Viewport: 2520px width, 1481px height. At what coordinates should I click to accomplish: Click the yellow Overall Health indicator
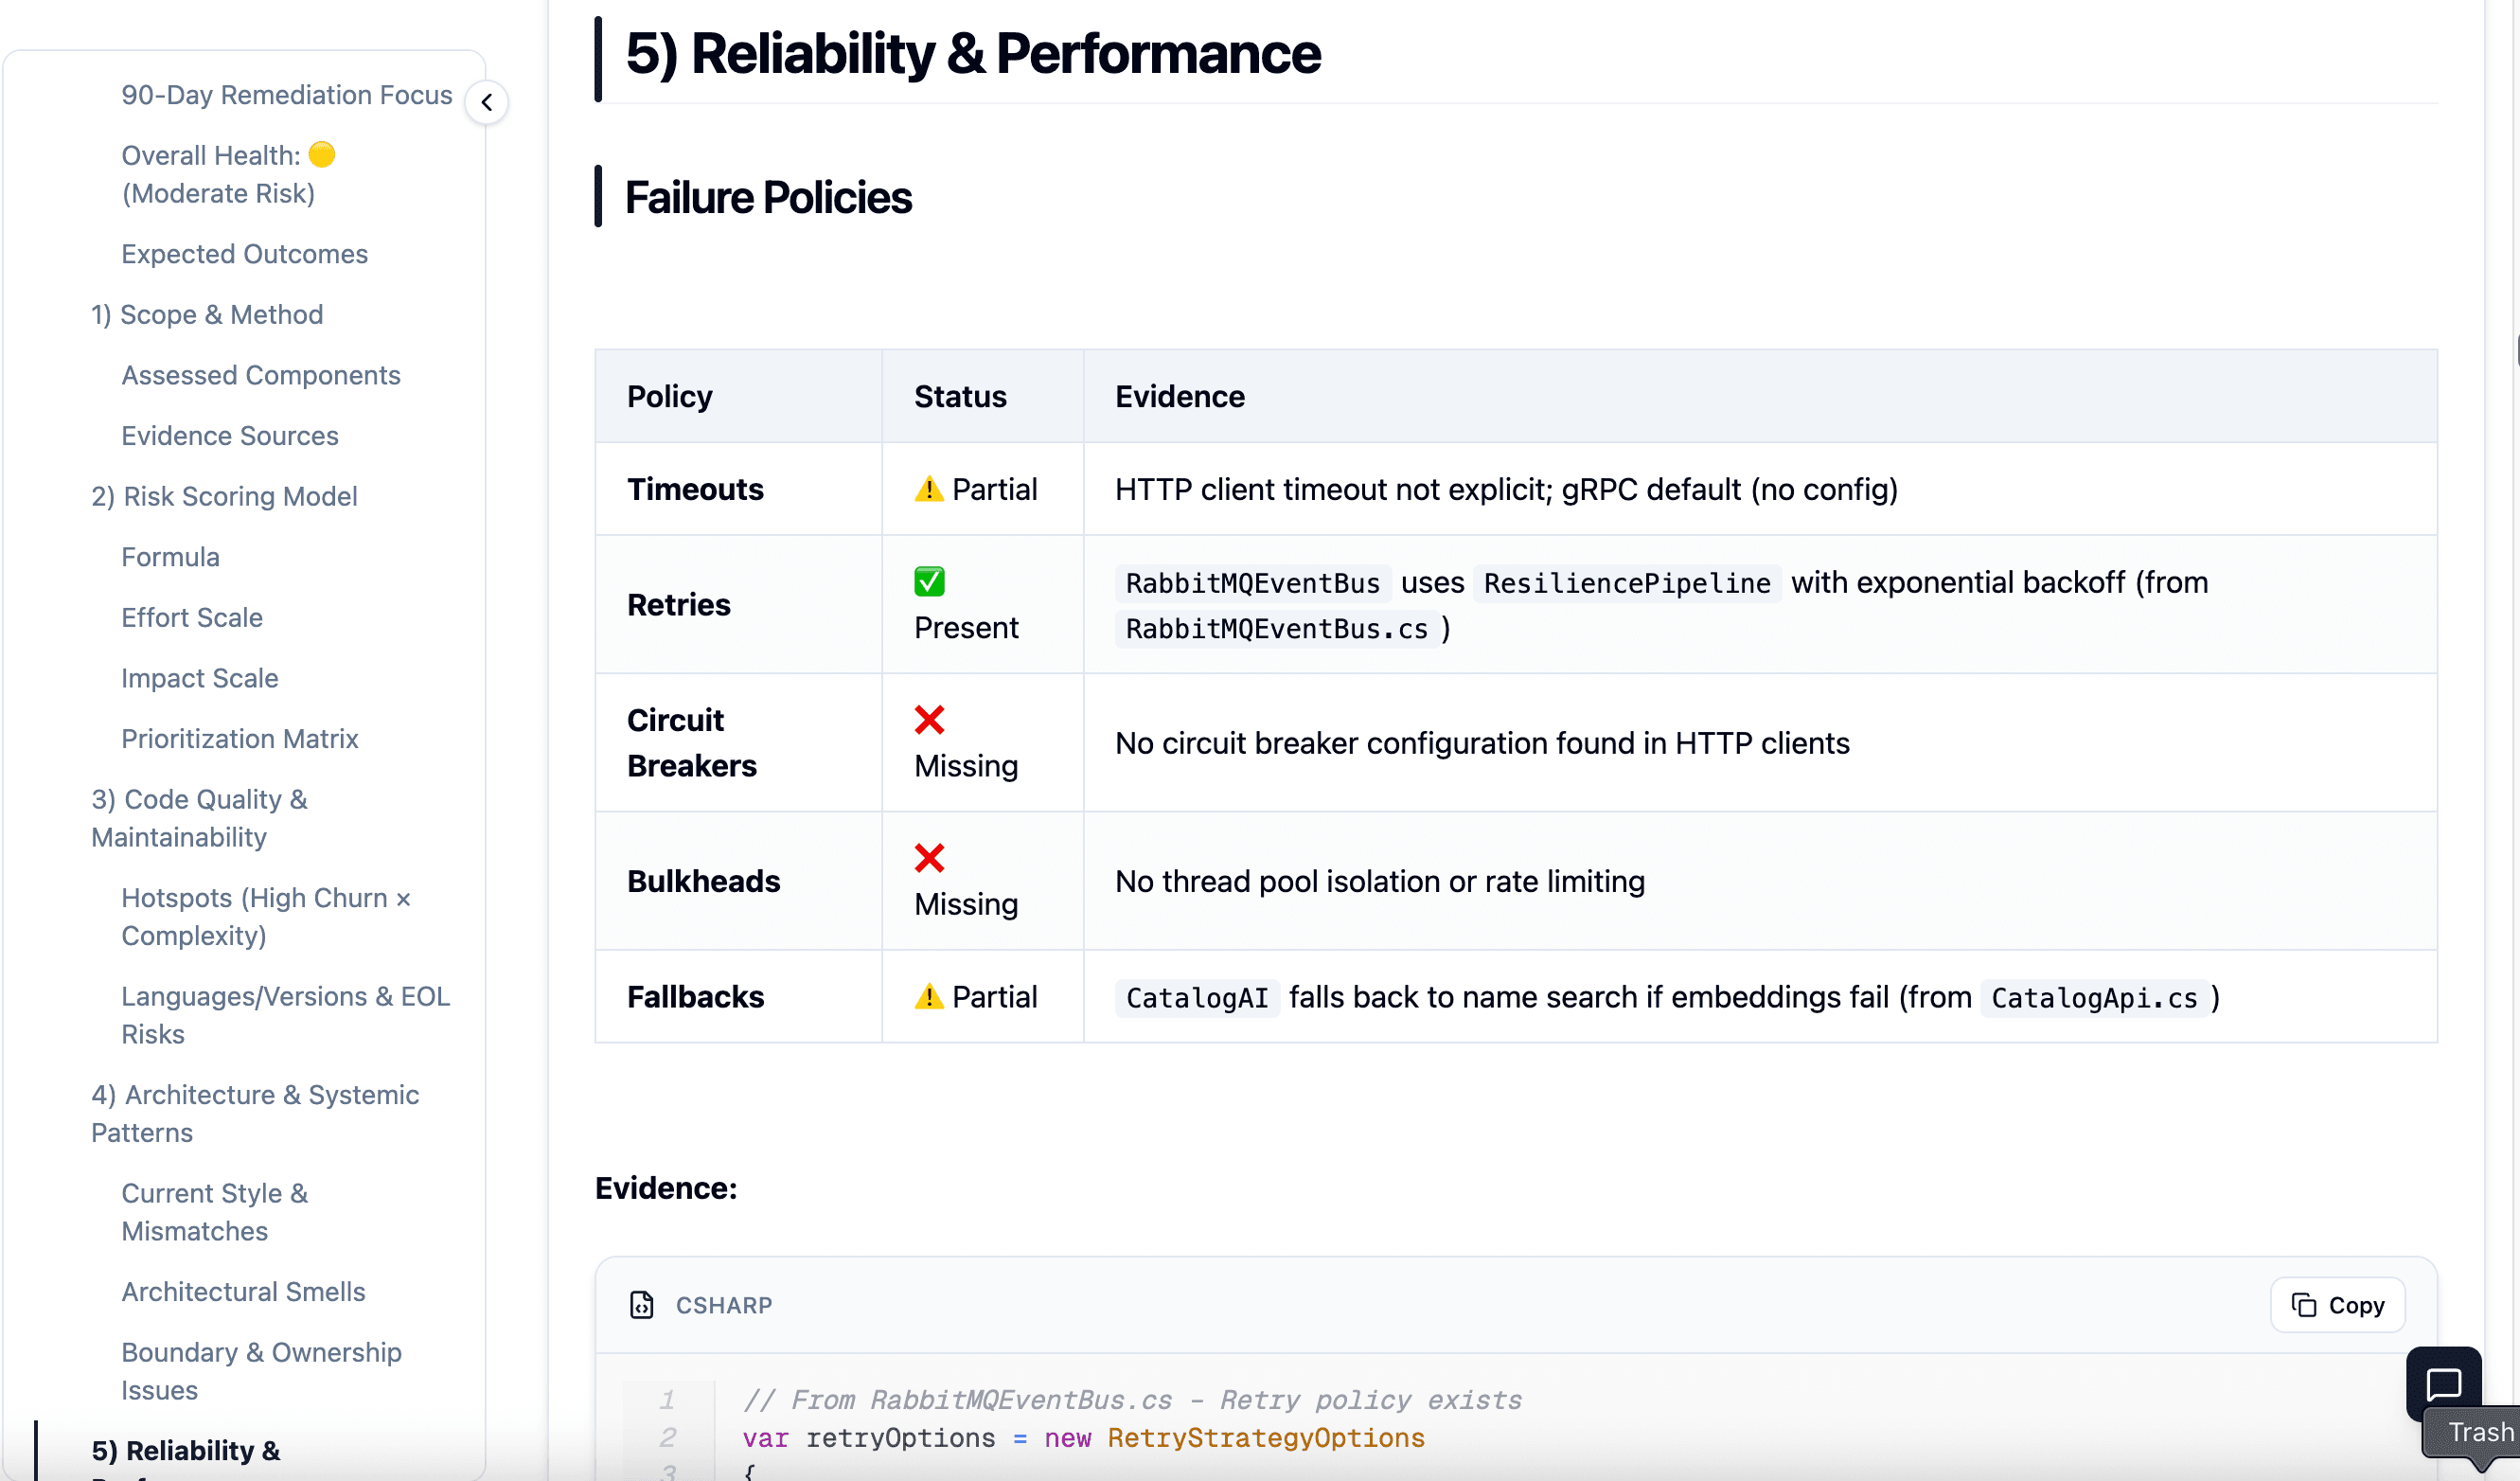(321, 154)
